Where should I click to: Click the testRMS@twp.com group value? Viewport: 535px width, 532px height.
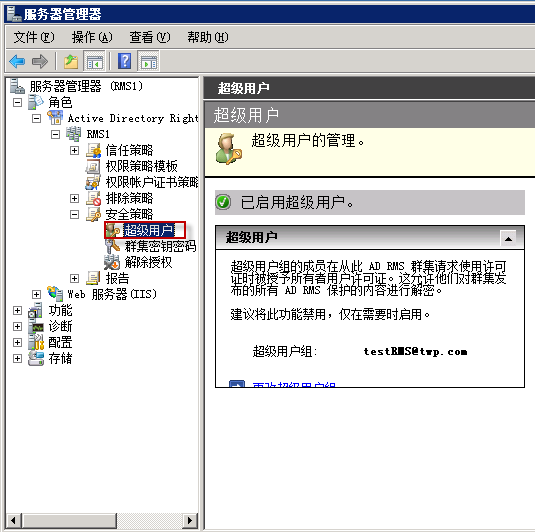pyautogui.click(x=415, y=351)
